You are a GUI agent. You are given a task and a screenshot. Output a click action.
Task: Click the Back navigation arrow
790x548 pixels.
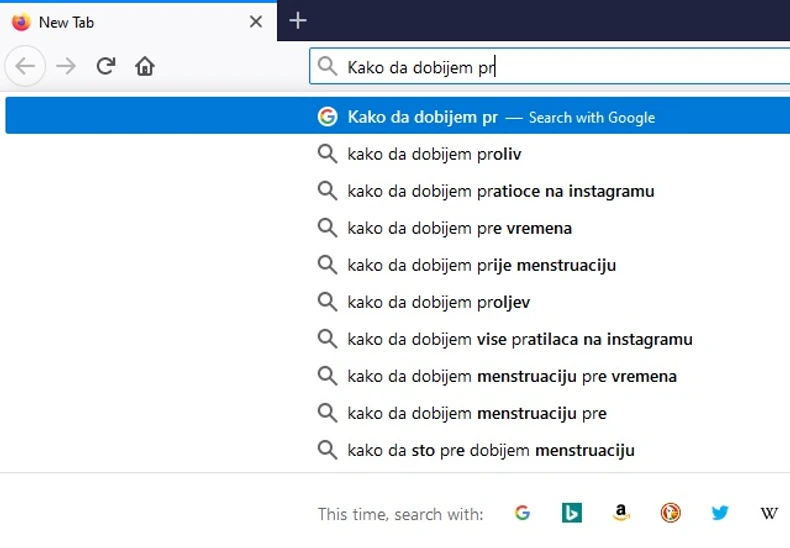point(25,67)
